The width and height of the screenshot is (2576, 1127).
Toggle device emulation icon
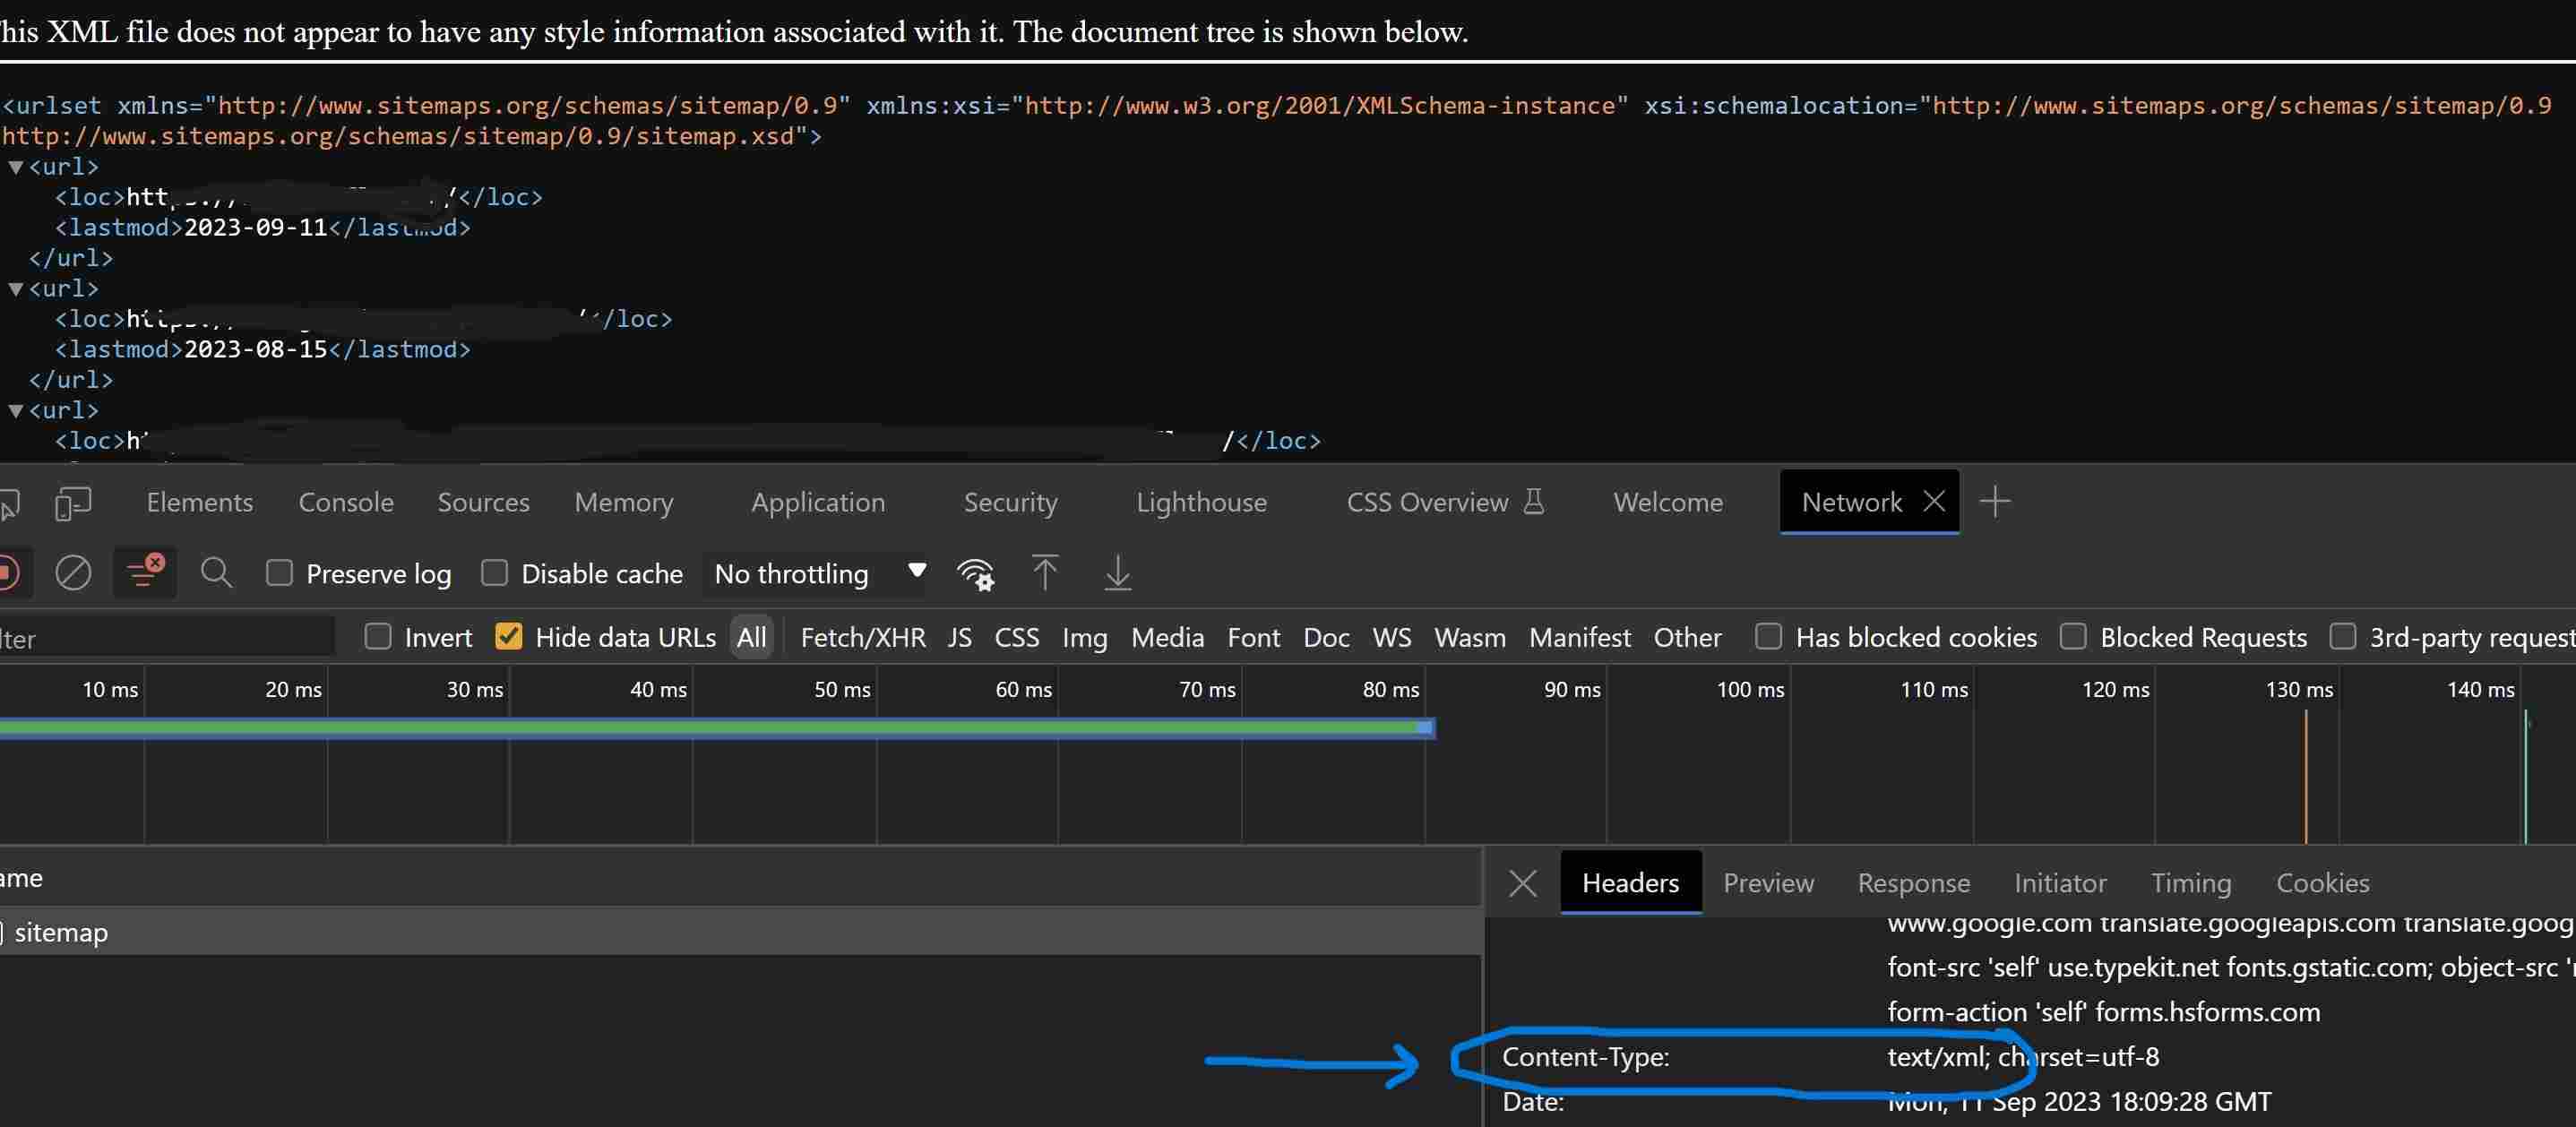pyautogui.click(x=73, y=502)
